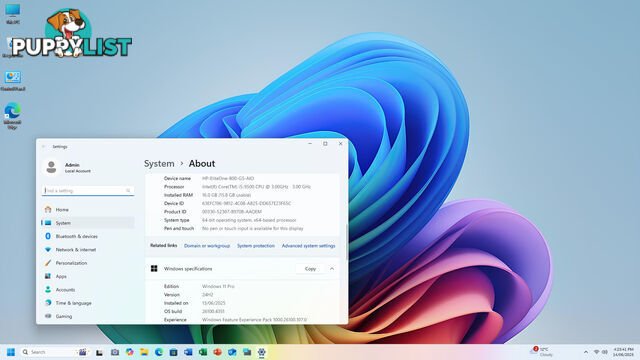Open System protection link
640x360 pixels.
click(x=256, y=246)
